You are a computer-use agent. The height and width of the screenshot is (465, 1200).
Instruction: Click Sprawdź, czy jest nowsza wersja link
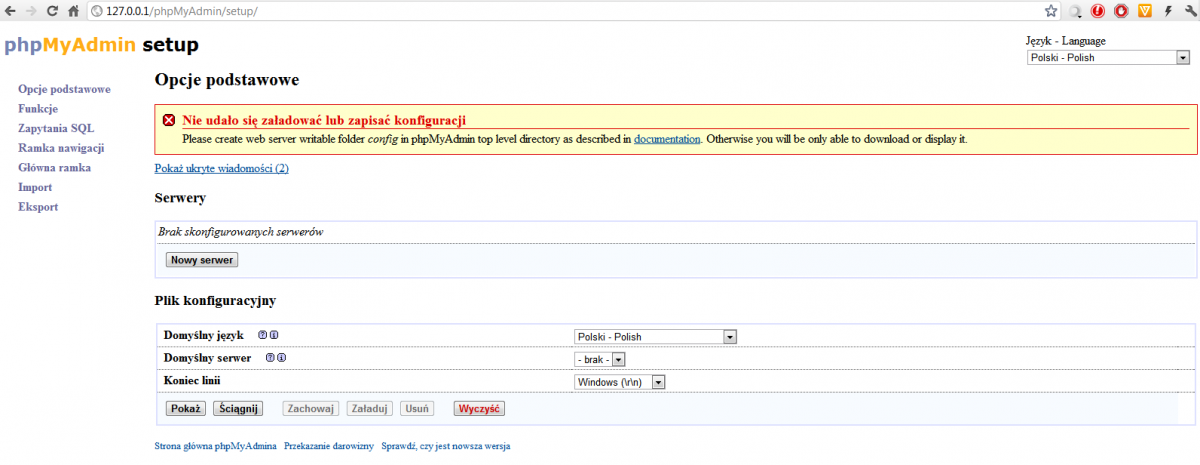(446, 445)
